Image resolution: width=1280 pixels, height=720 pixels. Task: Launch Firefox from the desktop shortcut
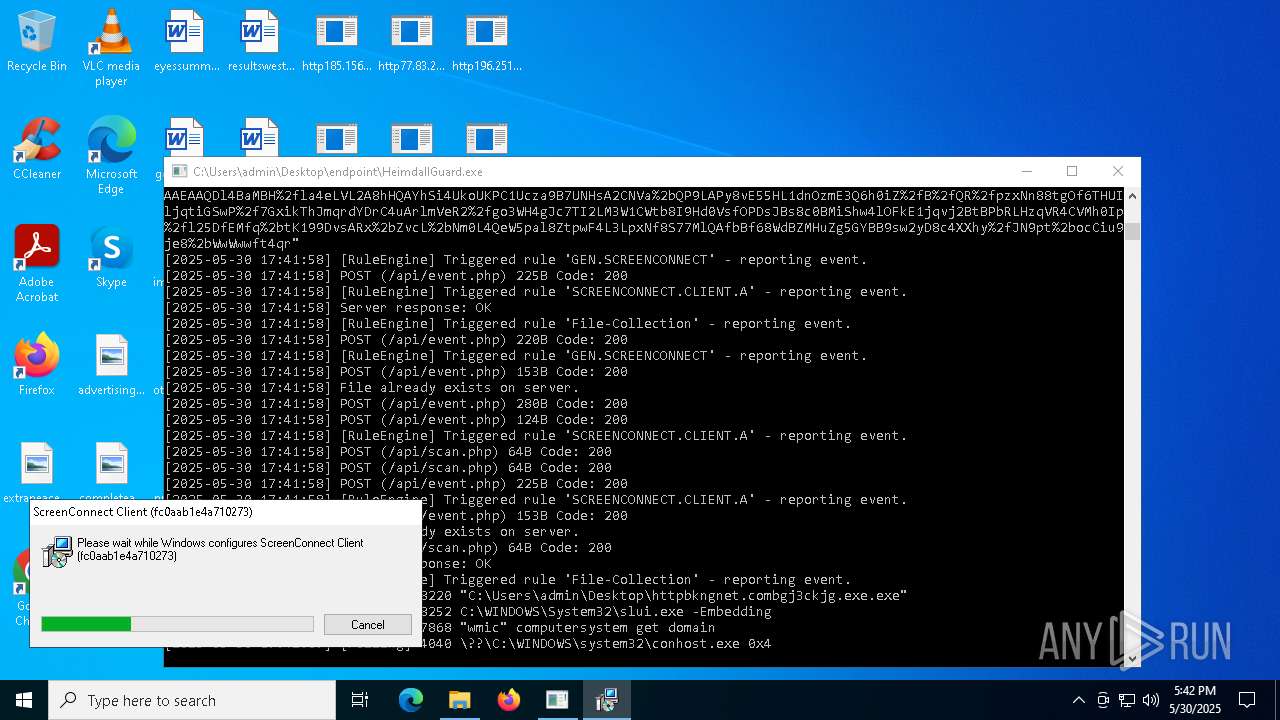coord(37,366)
